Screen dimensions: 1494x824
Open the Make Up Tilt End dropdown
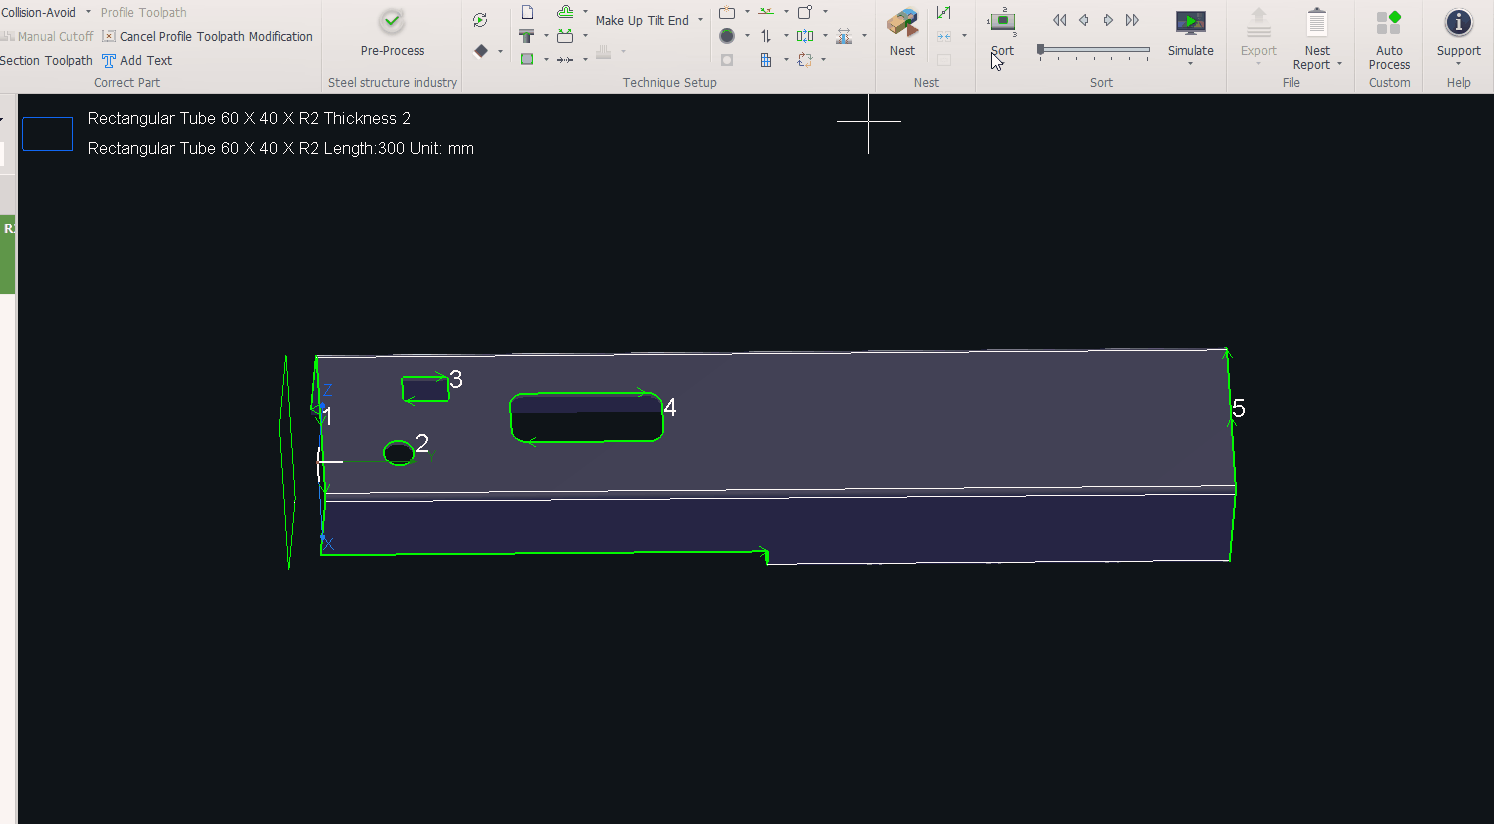pyautogui.click(x=700, y=20)
